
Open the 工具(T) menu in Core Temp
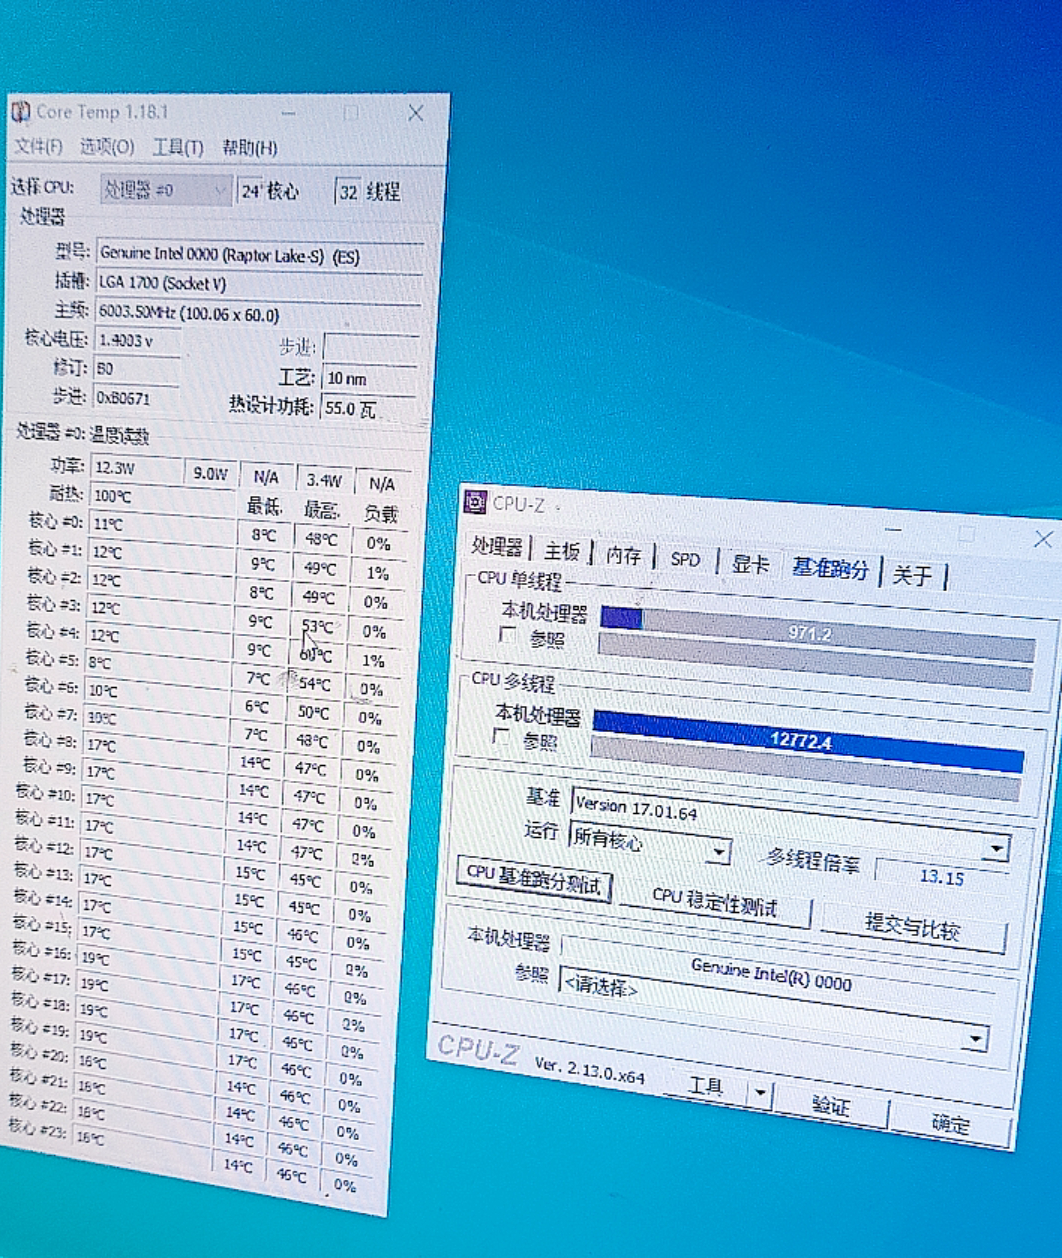177,147
